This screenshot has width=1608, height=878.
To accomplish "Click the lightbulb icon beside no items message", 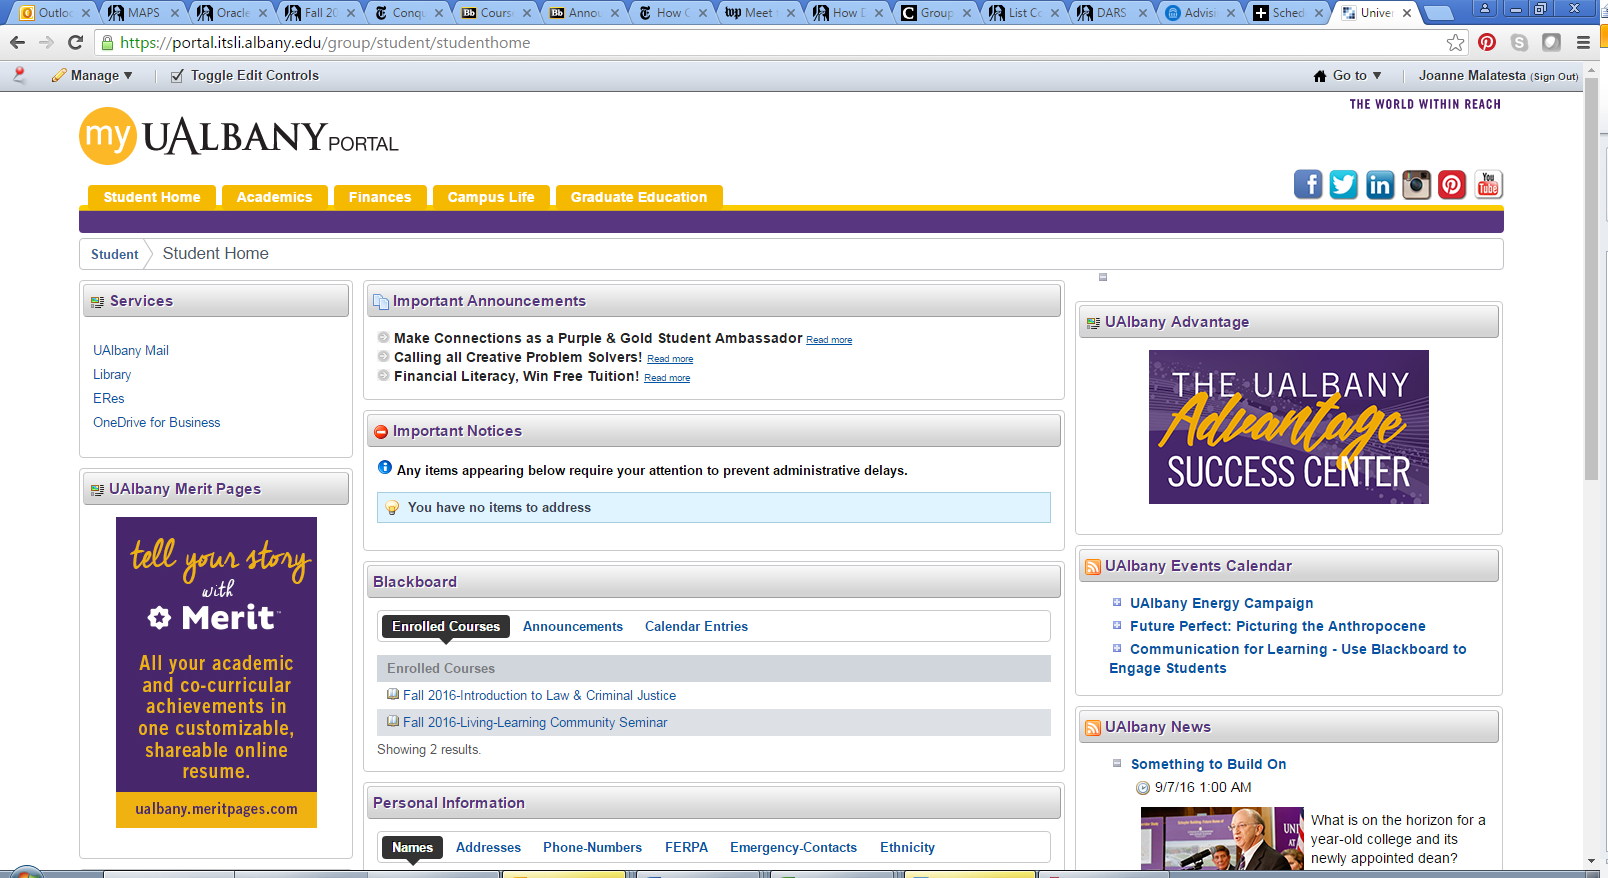I will [x=392, y=508].
